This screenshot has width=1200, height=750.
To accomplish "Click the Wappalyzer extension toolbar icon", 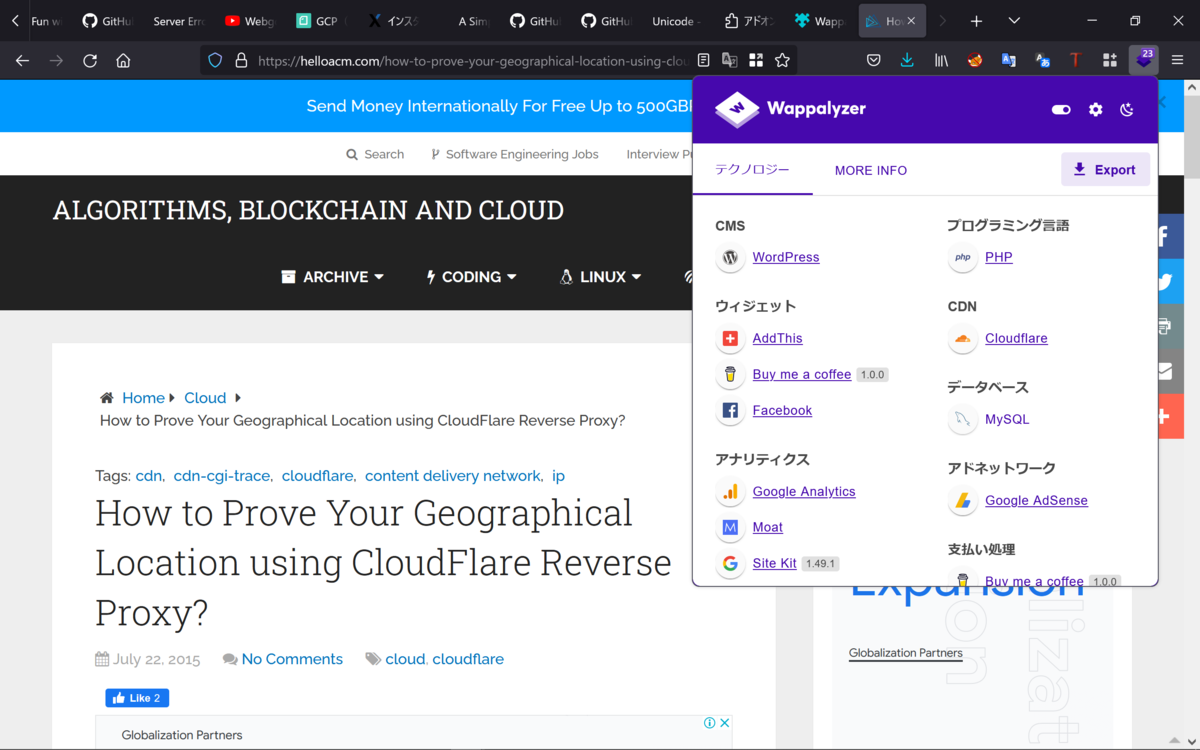I will [x=1144, y=60].
